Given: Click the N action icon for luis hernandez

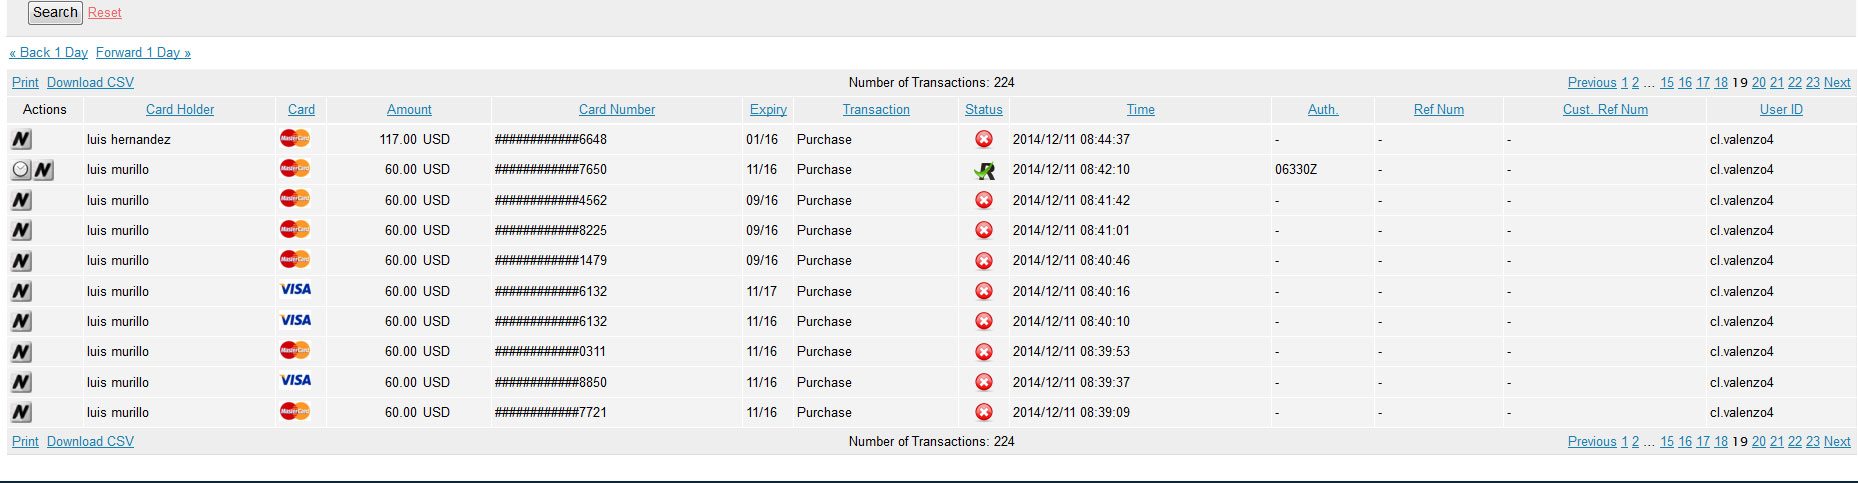Looking at the screenshot, I should tap(21, 139).
